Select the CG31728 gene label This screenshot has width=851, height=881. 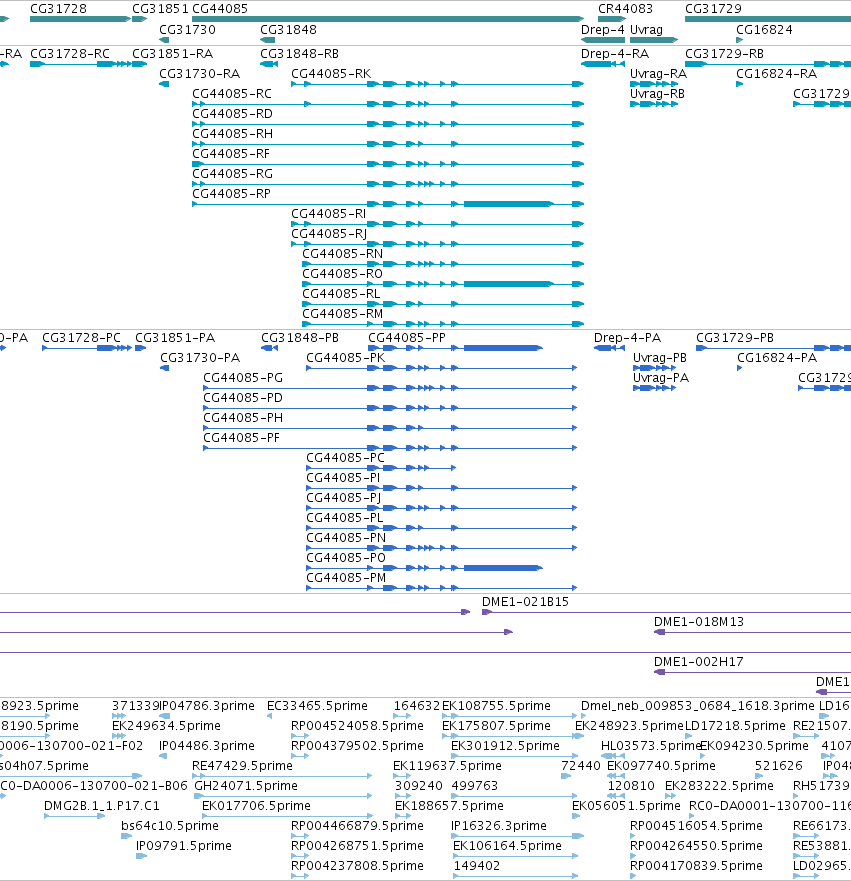click(x=58, y=8)
